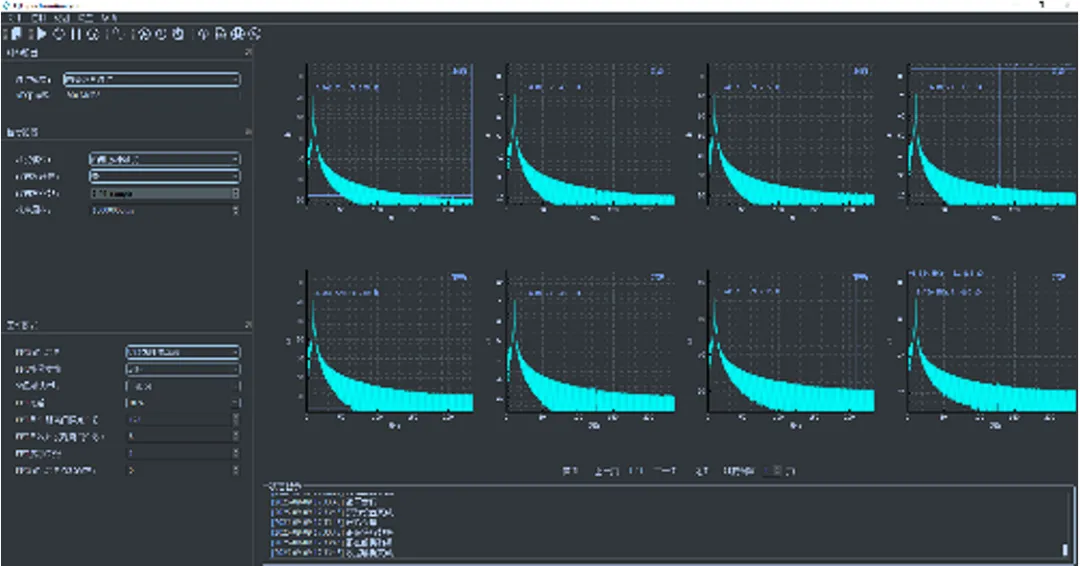Open the first dropdown in the bottom left panel
1080x566 pixels.
point(182,352)
